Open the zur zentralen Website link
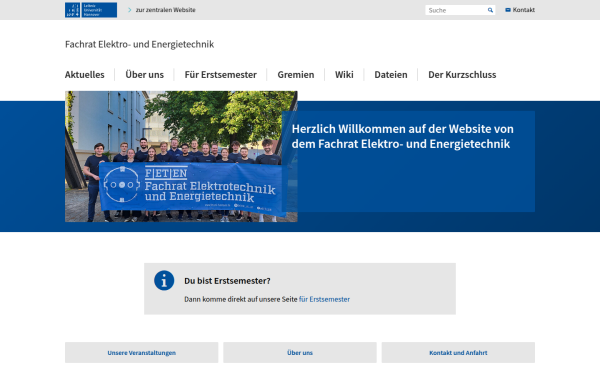Viewport: 600px width, 375px height. pos(165,10)
